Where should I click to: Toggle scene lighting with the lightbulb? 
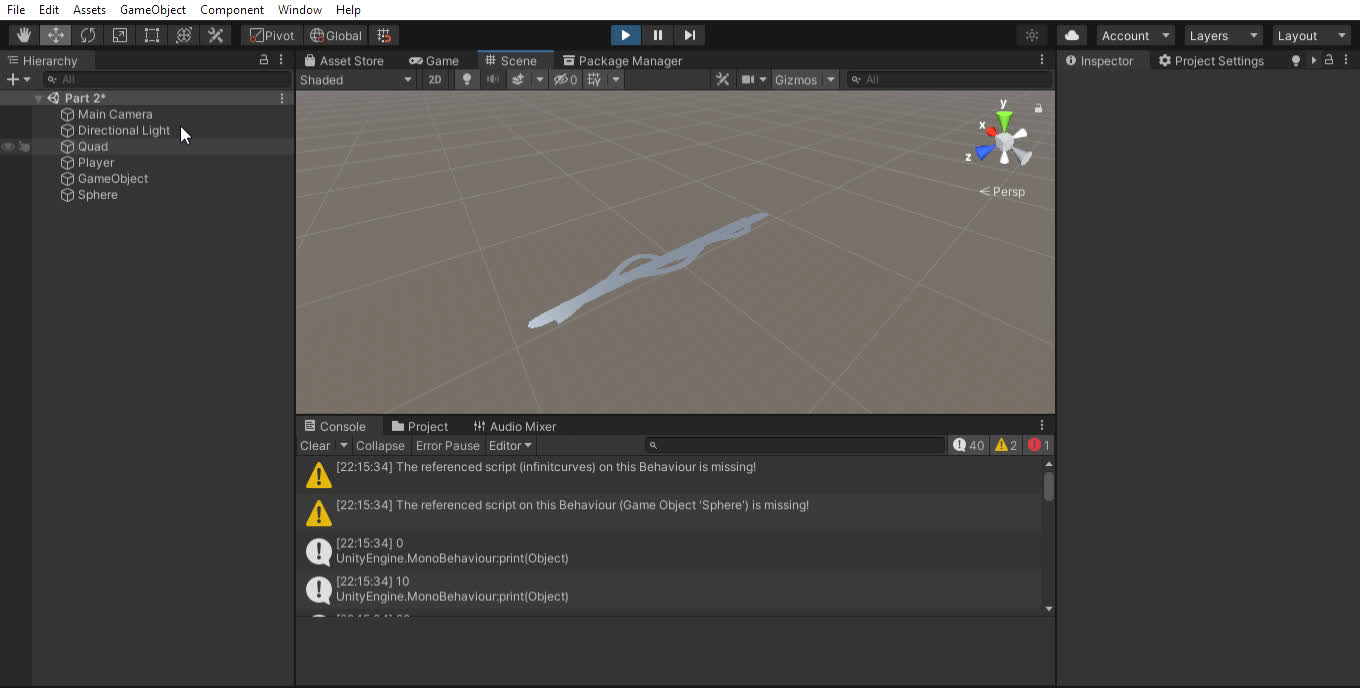click(x=466, y=80)
